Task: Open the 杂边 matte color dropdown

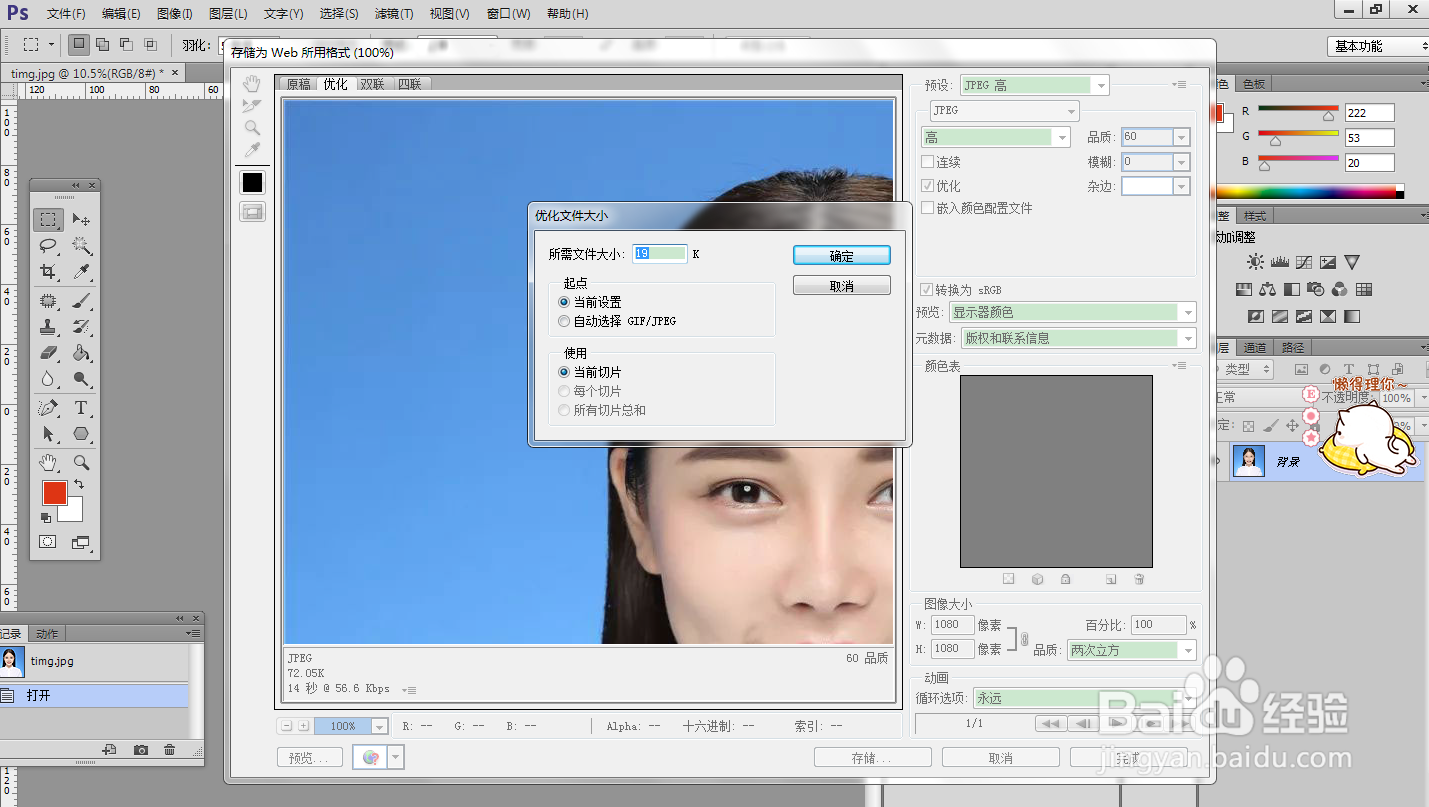Action: tap(1156, 186)
